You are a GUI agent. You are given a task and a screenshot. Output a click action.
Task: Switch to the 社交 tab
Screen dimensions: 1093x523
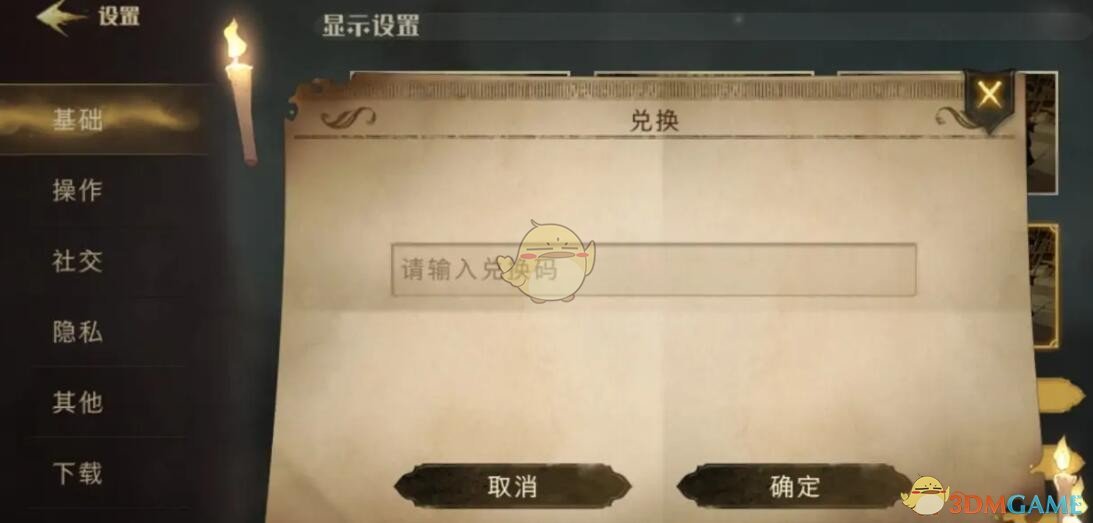(x=77, y=261)
